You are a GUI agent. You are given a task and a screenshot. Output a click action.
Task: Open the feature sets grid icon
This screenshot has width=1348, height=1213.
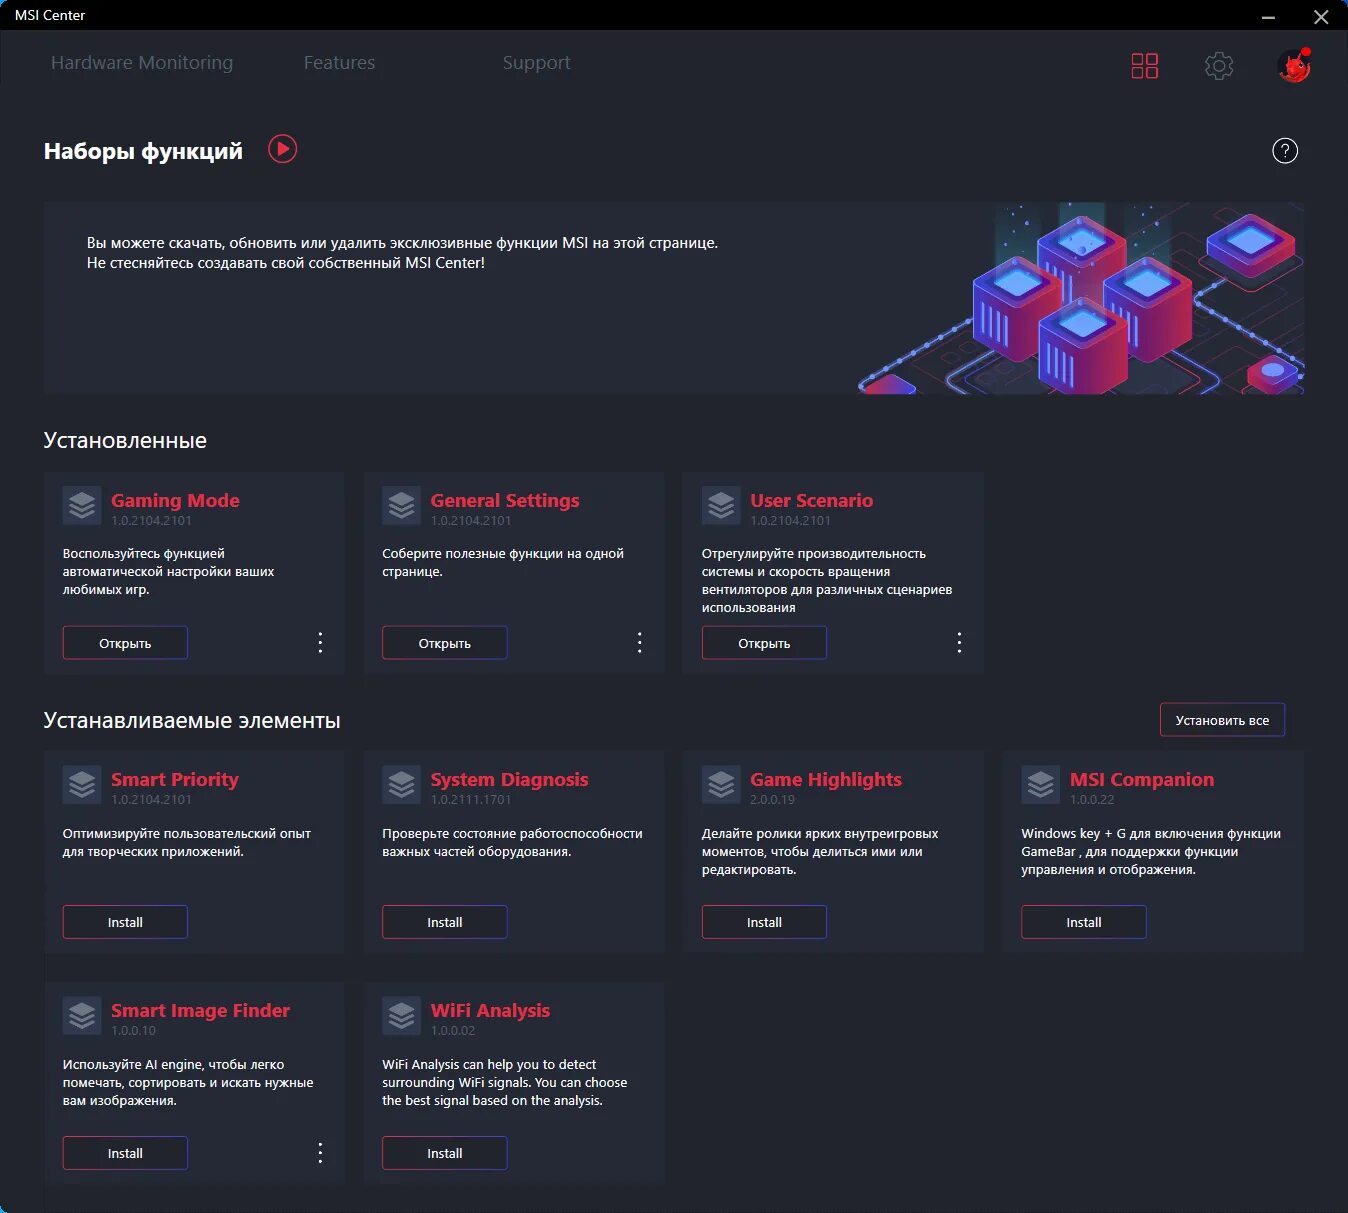(1145, 66)
